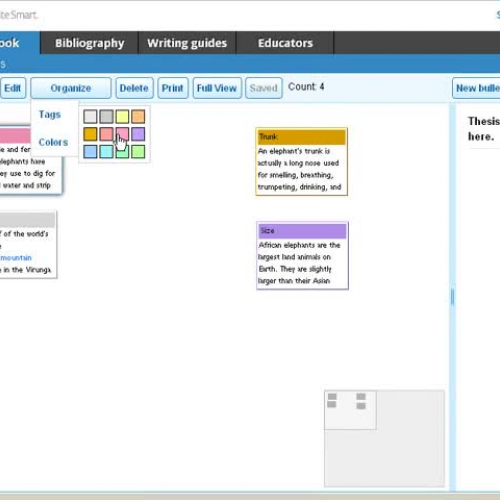Open the Bibliography tab
Image resolution: width=500 pixels, height=500 pixels.
(x=89, y=43)
